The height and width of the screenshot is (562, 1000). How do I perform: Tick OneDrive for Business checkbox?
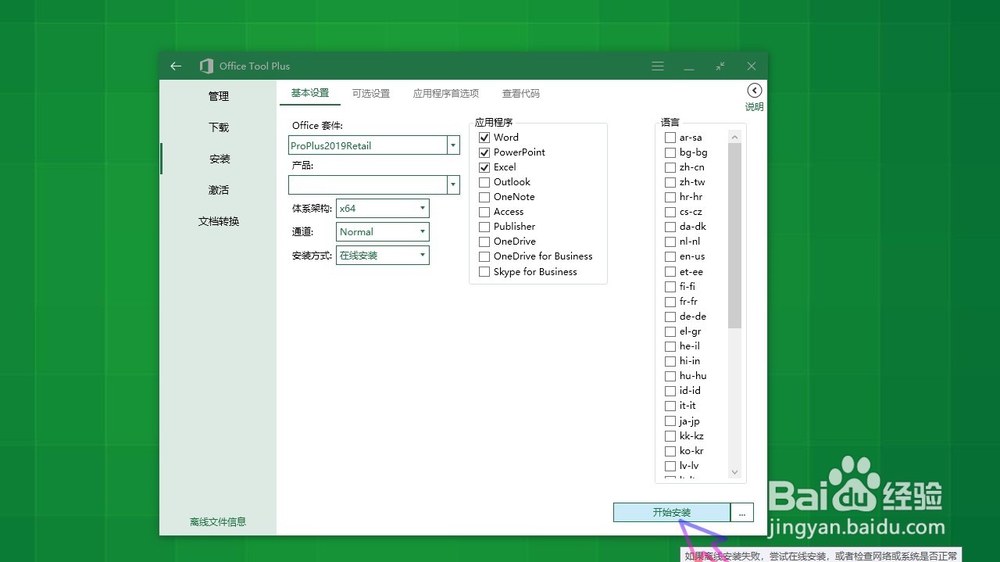tap(484, 256)
